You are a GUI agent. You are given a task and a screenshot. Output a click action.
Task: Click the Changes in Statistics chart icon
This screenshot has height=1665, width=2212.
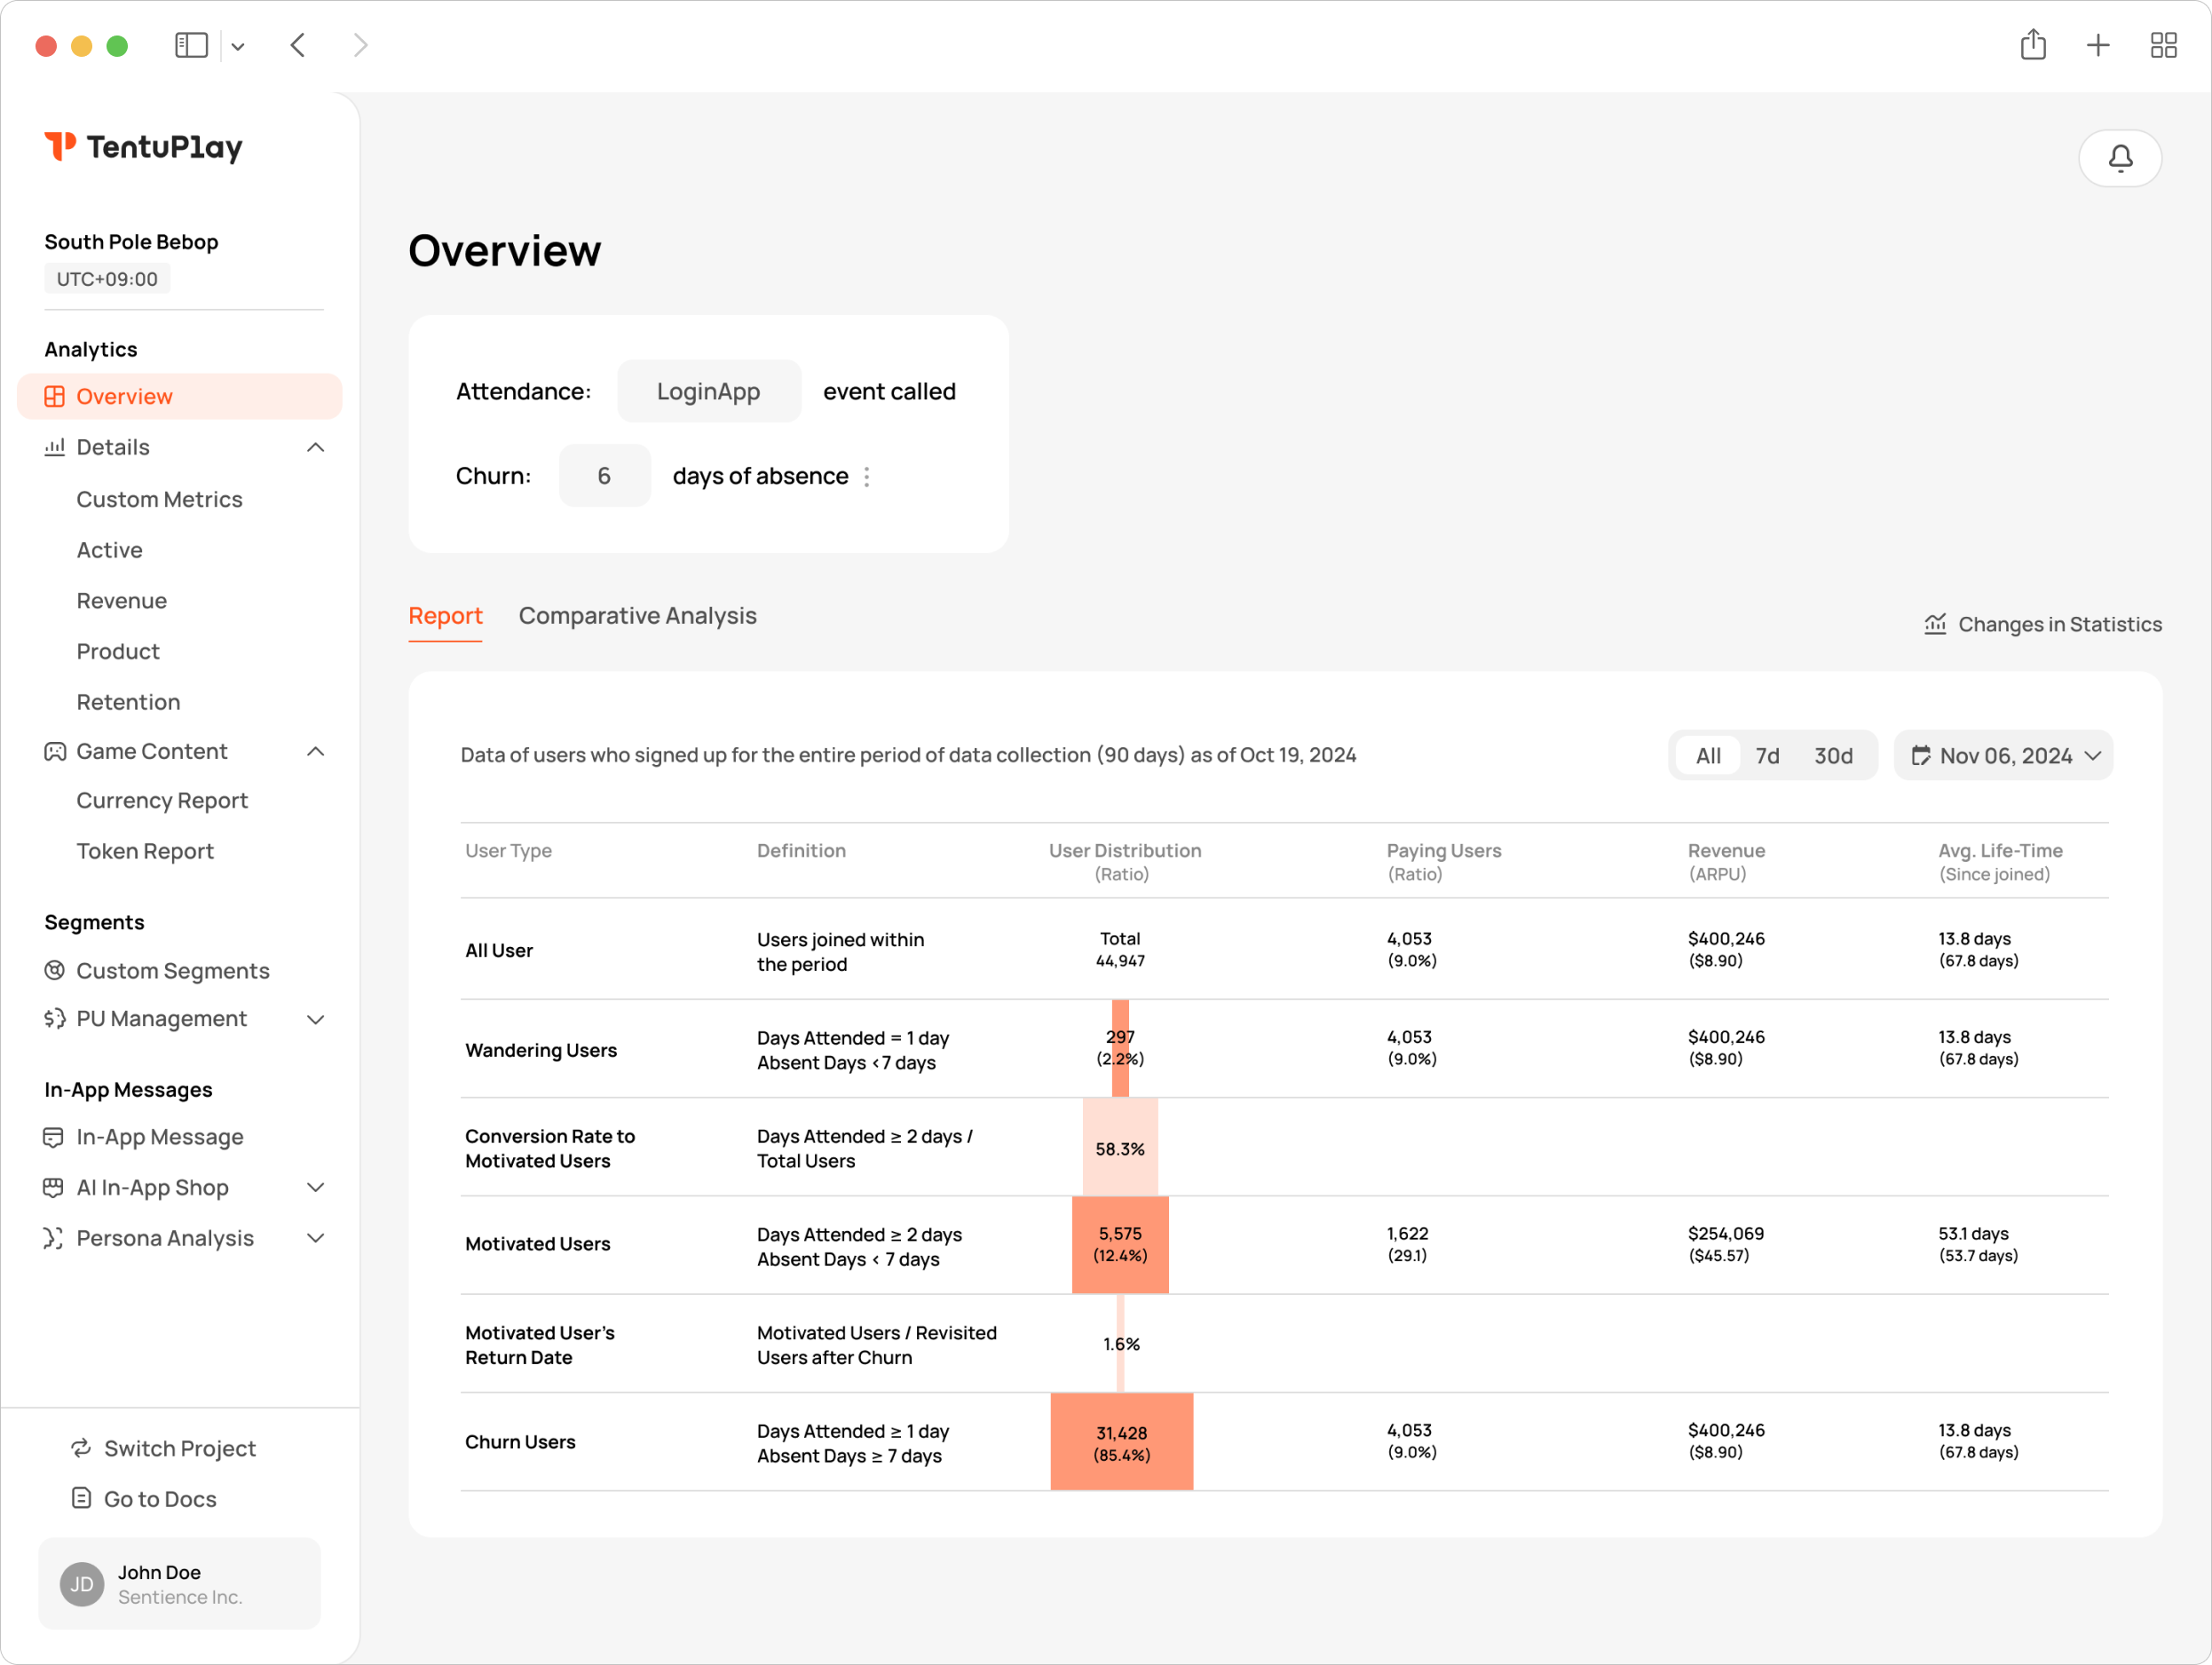tap(1935, 624)
